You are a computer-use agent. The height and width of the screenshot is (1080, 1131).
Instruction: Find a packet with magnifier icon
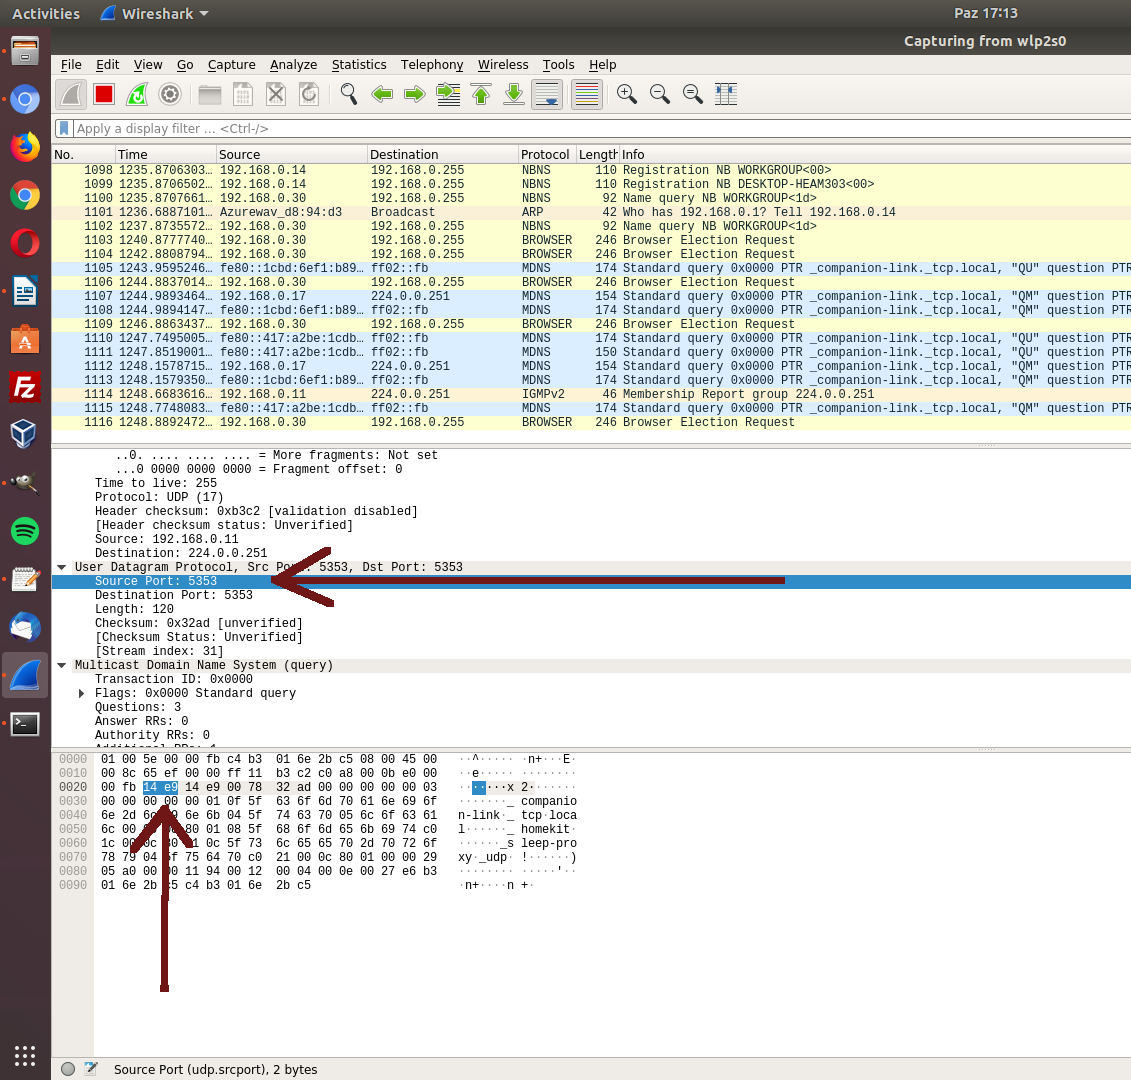349,95
